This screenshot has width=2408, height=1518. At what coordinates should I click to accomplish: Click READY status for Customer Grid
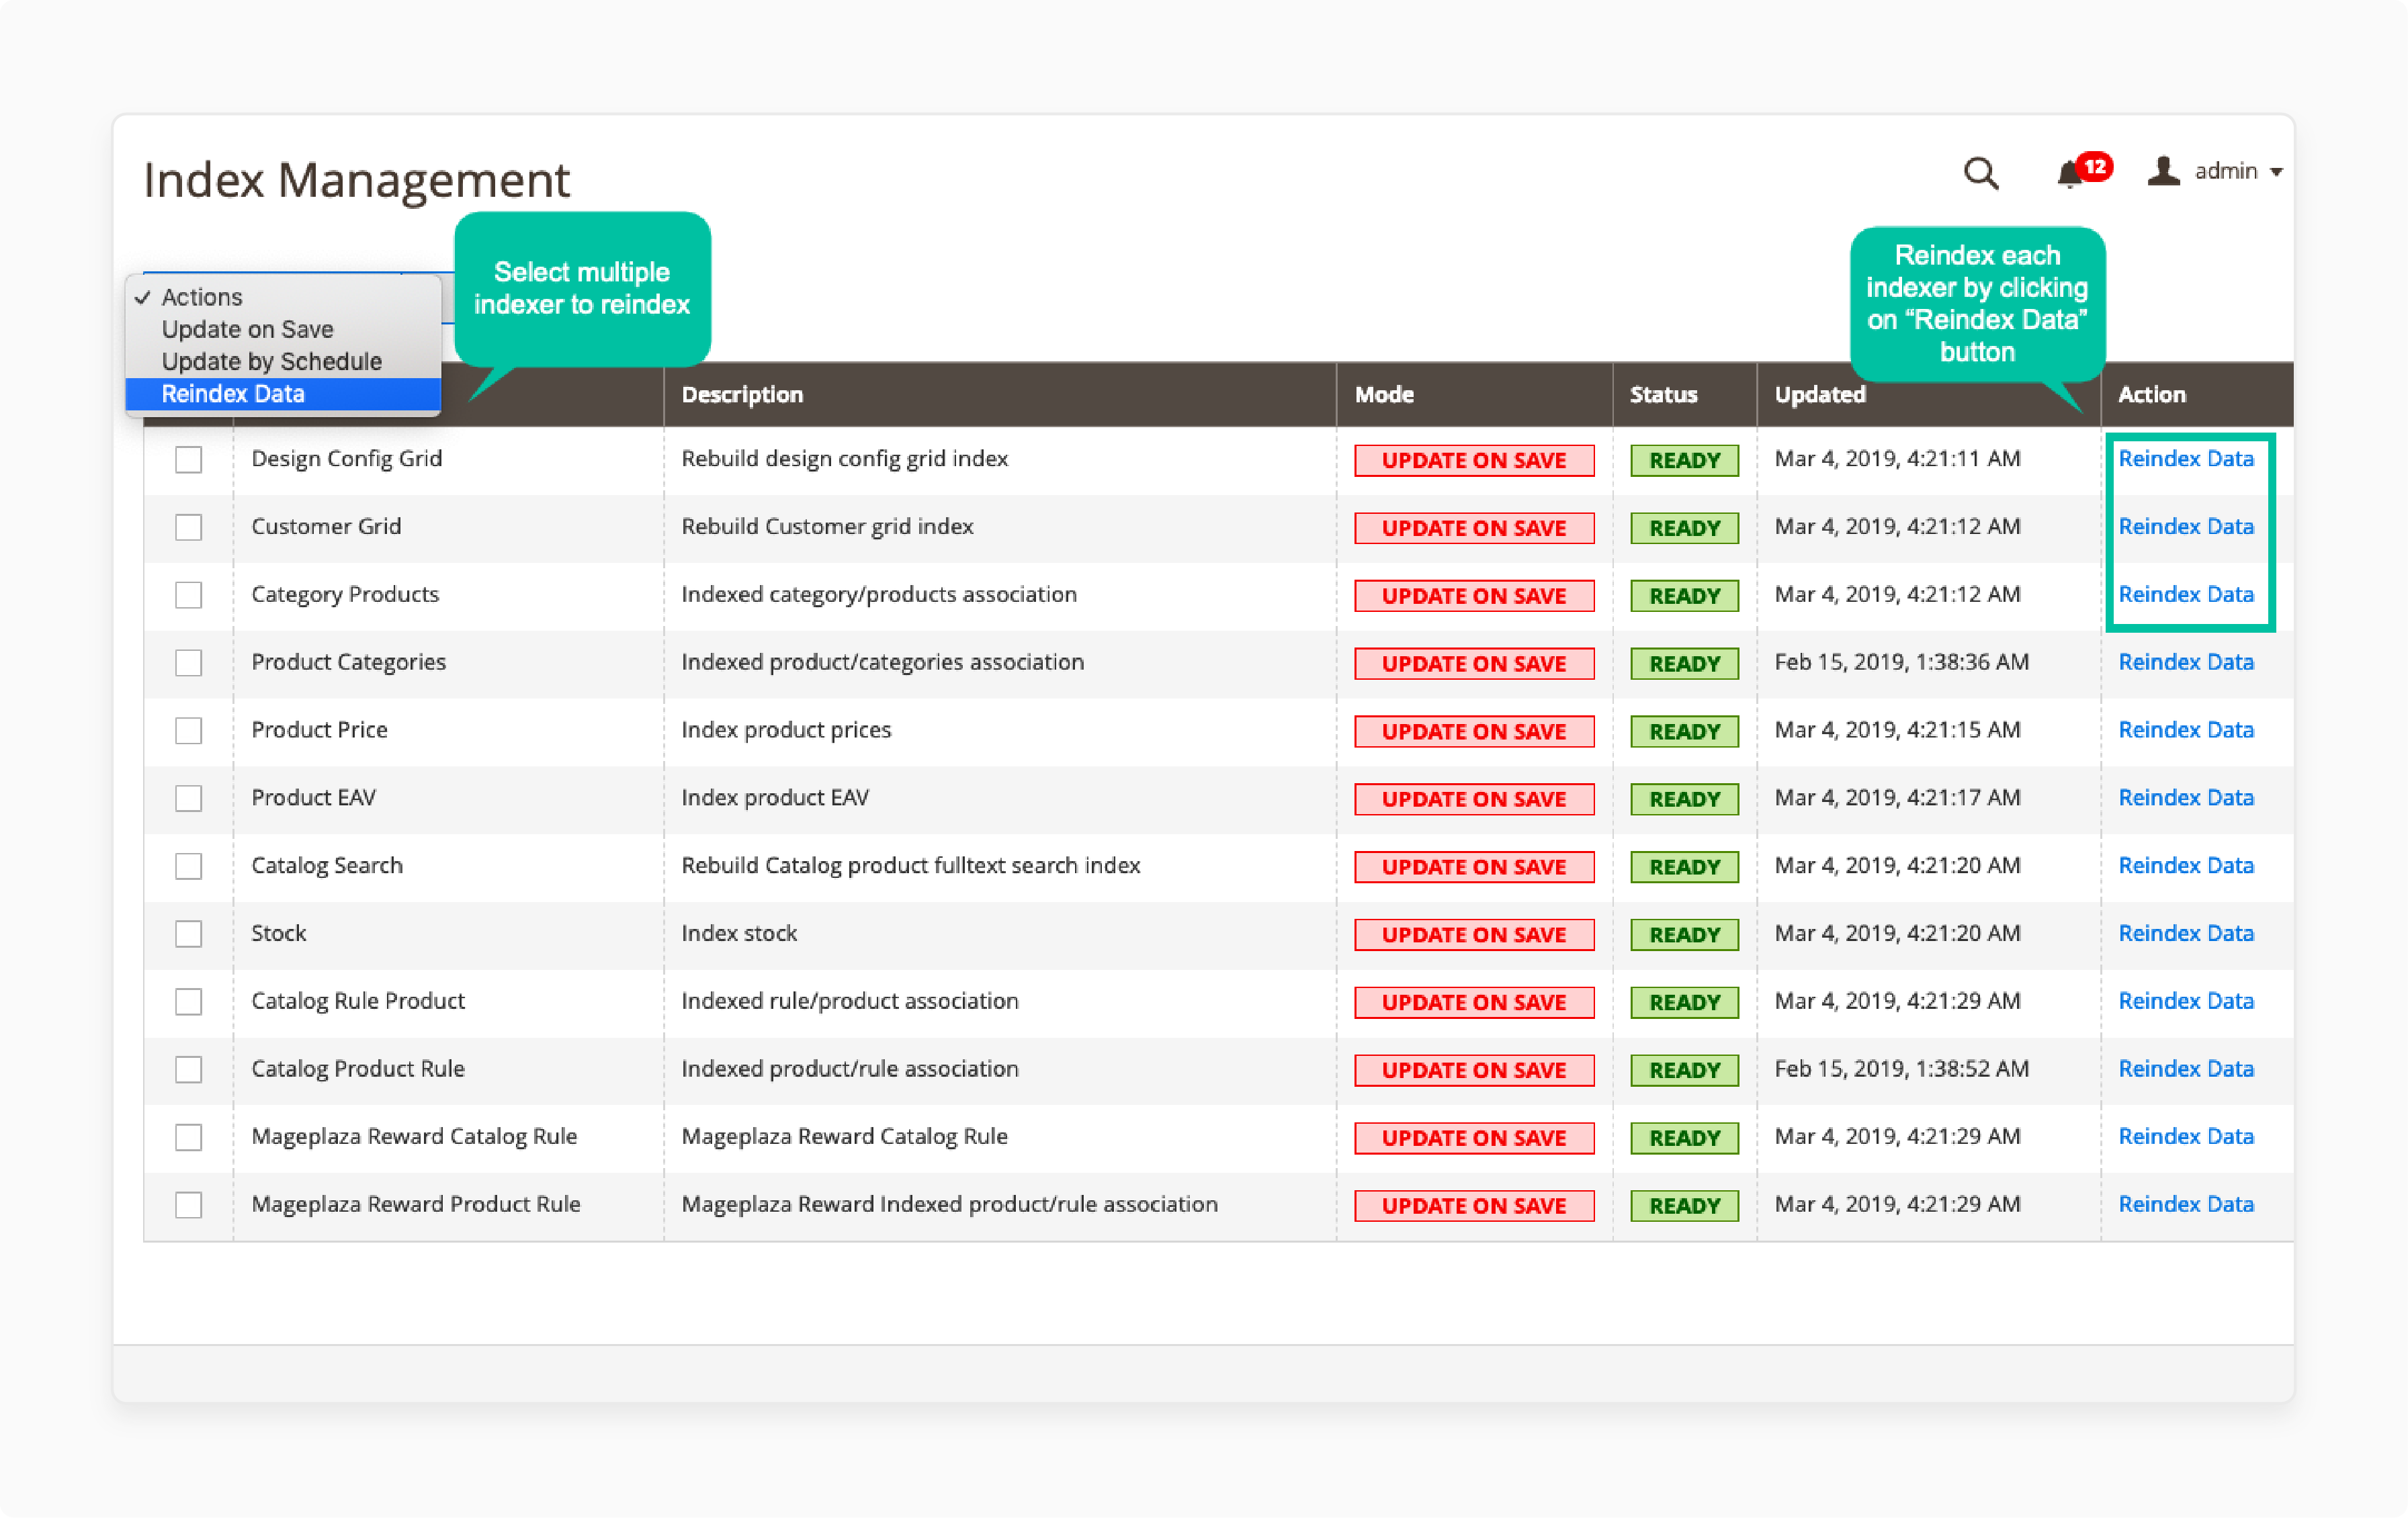pyautogui.click(x=1684, y=528)
